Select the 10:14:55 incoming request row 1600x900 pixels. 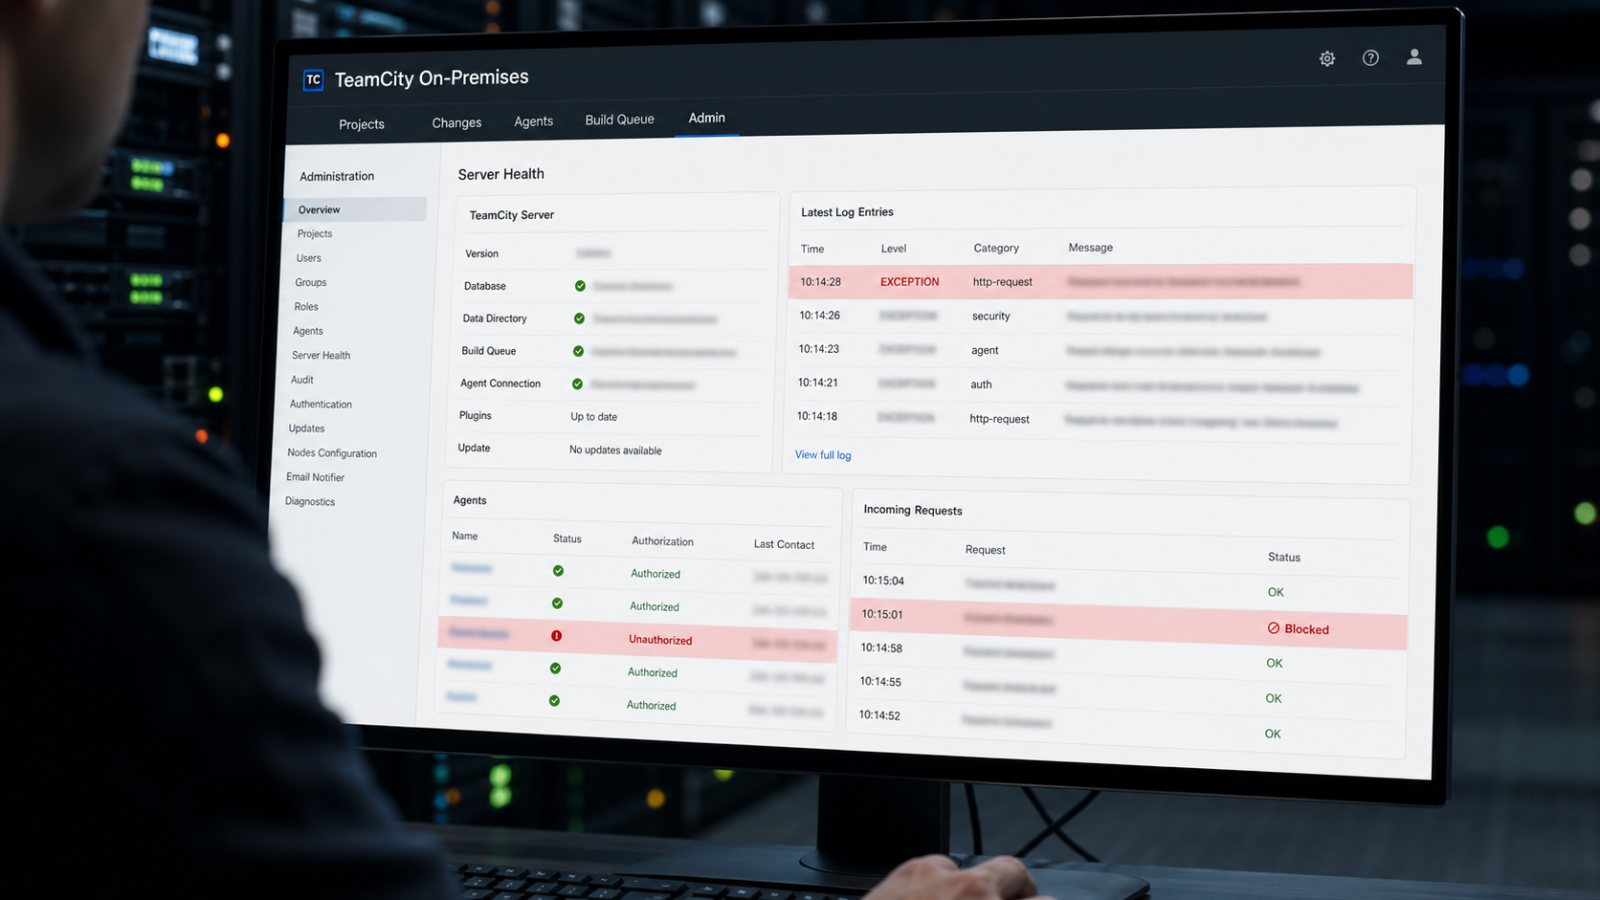[x=1126, y=690]
